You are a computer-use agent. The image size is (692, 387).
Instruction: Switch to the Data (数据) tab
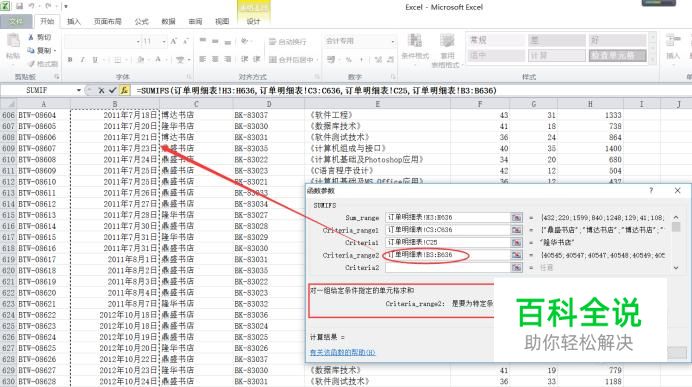(x=168, y=21)
